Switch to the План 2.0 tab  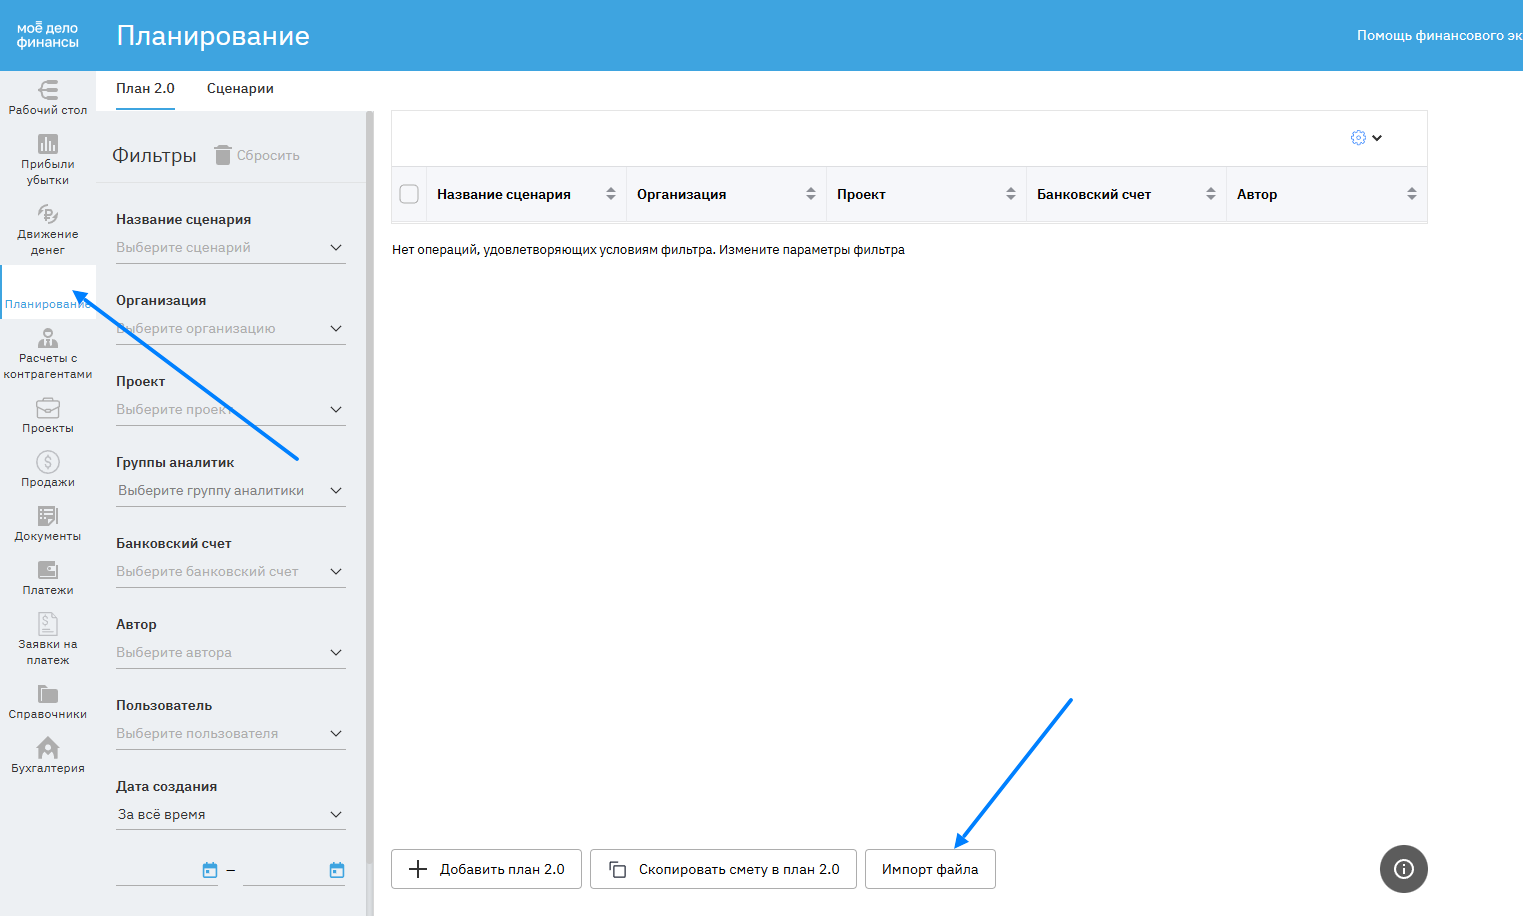pos(145,89)
